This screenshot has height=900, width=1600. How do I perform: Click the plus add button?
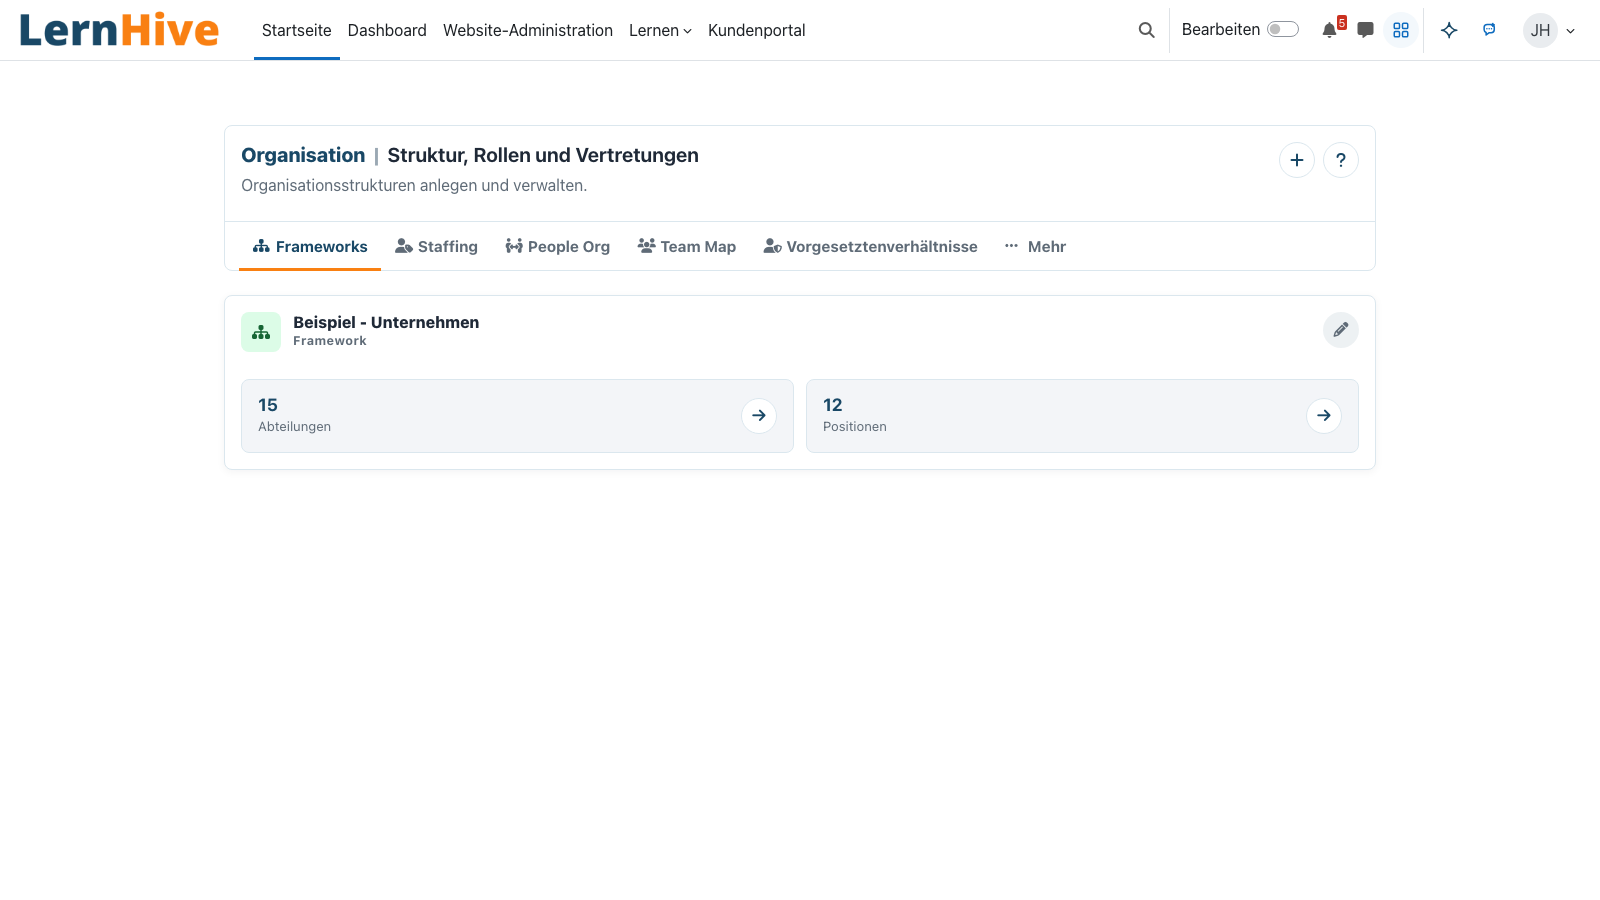pos(1297,160)
